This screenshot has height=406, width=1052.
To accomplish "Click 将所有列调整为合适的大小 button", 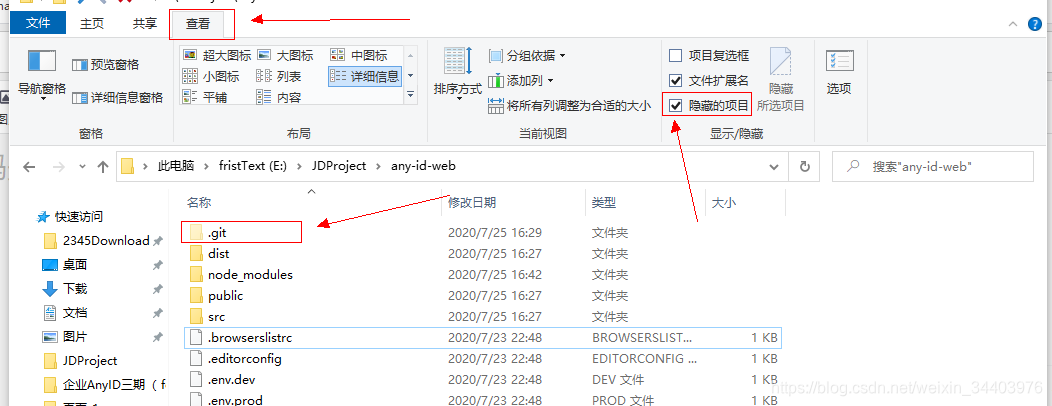I will click(x=570, y=105).
